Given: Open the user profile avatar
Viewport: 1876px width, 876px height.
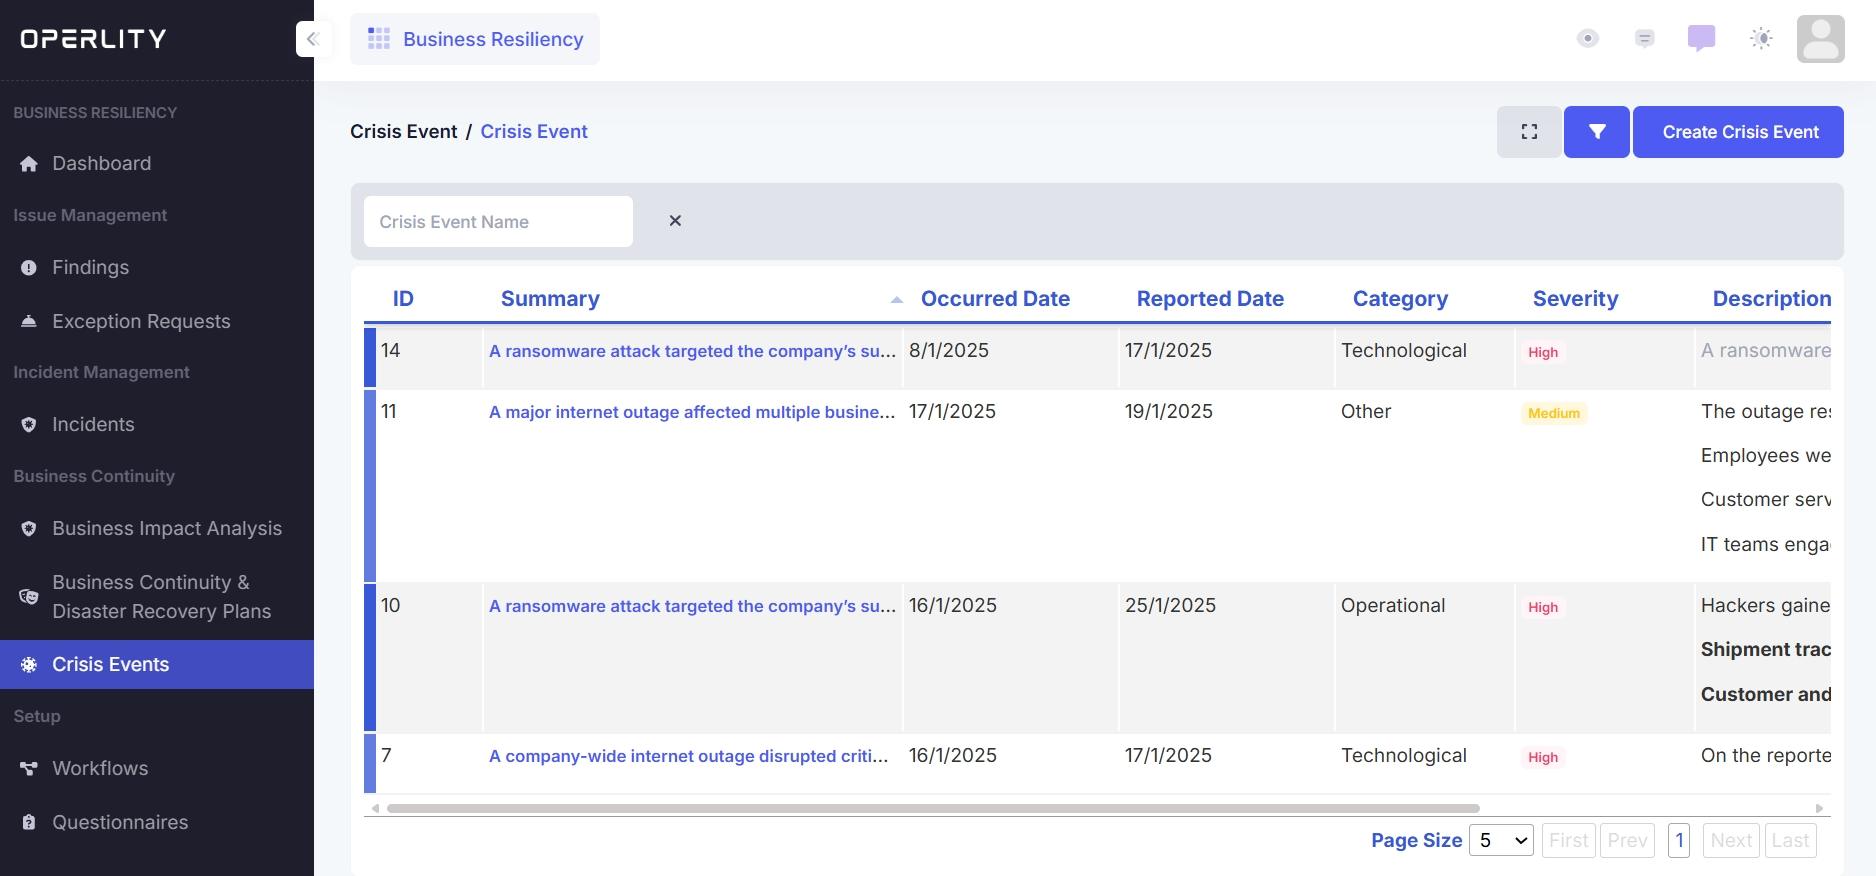Looking at the screenshot, I should click(1820, 39).
